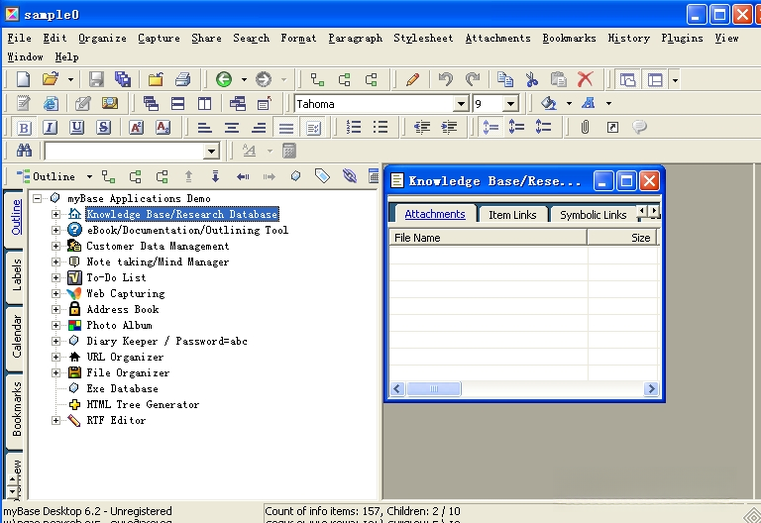Image resolution: width=761 pixels, height=523 pixels.
Task: Click the binoculars search icon
Action: (24, 151)
